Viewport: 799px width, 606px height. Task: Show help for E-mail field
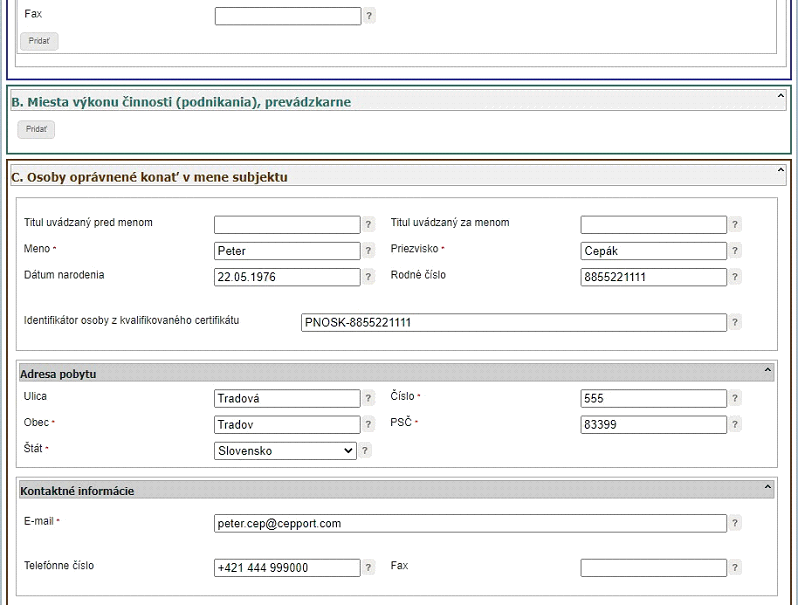pos(734,523)
